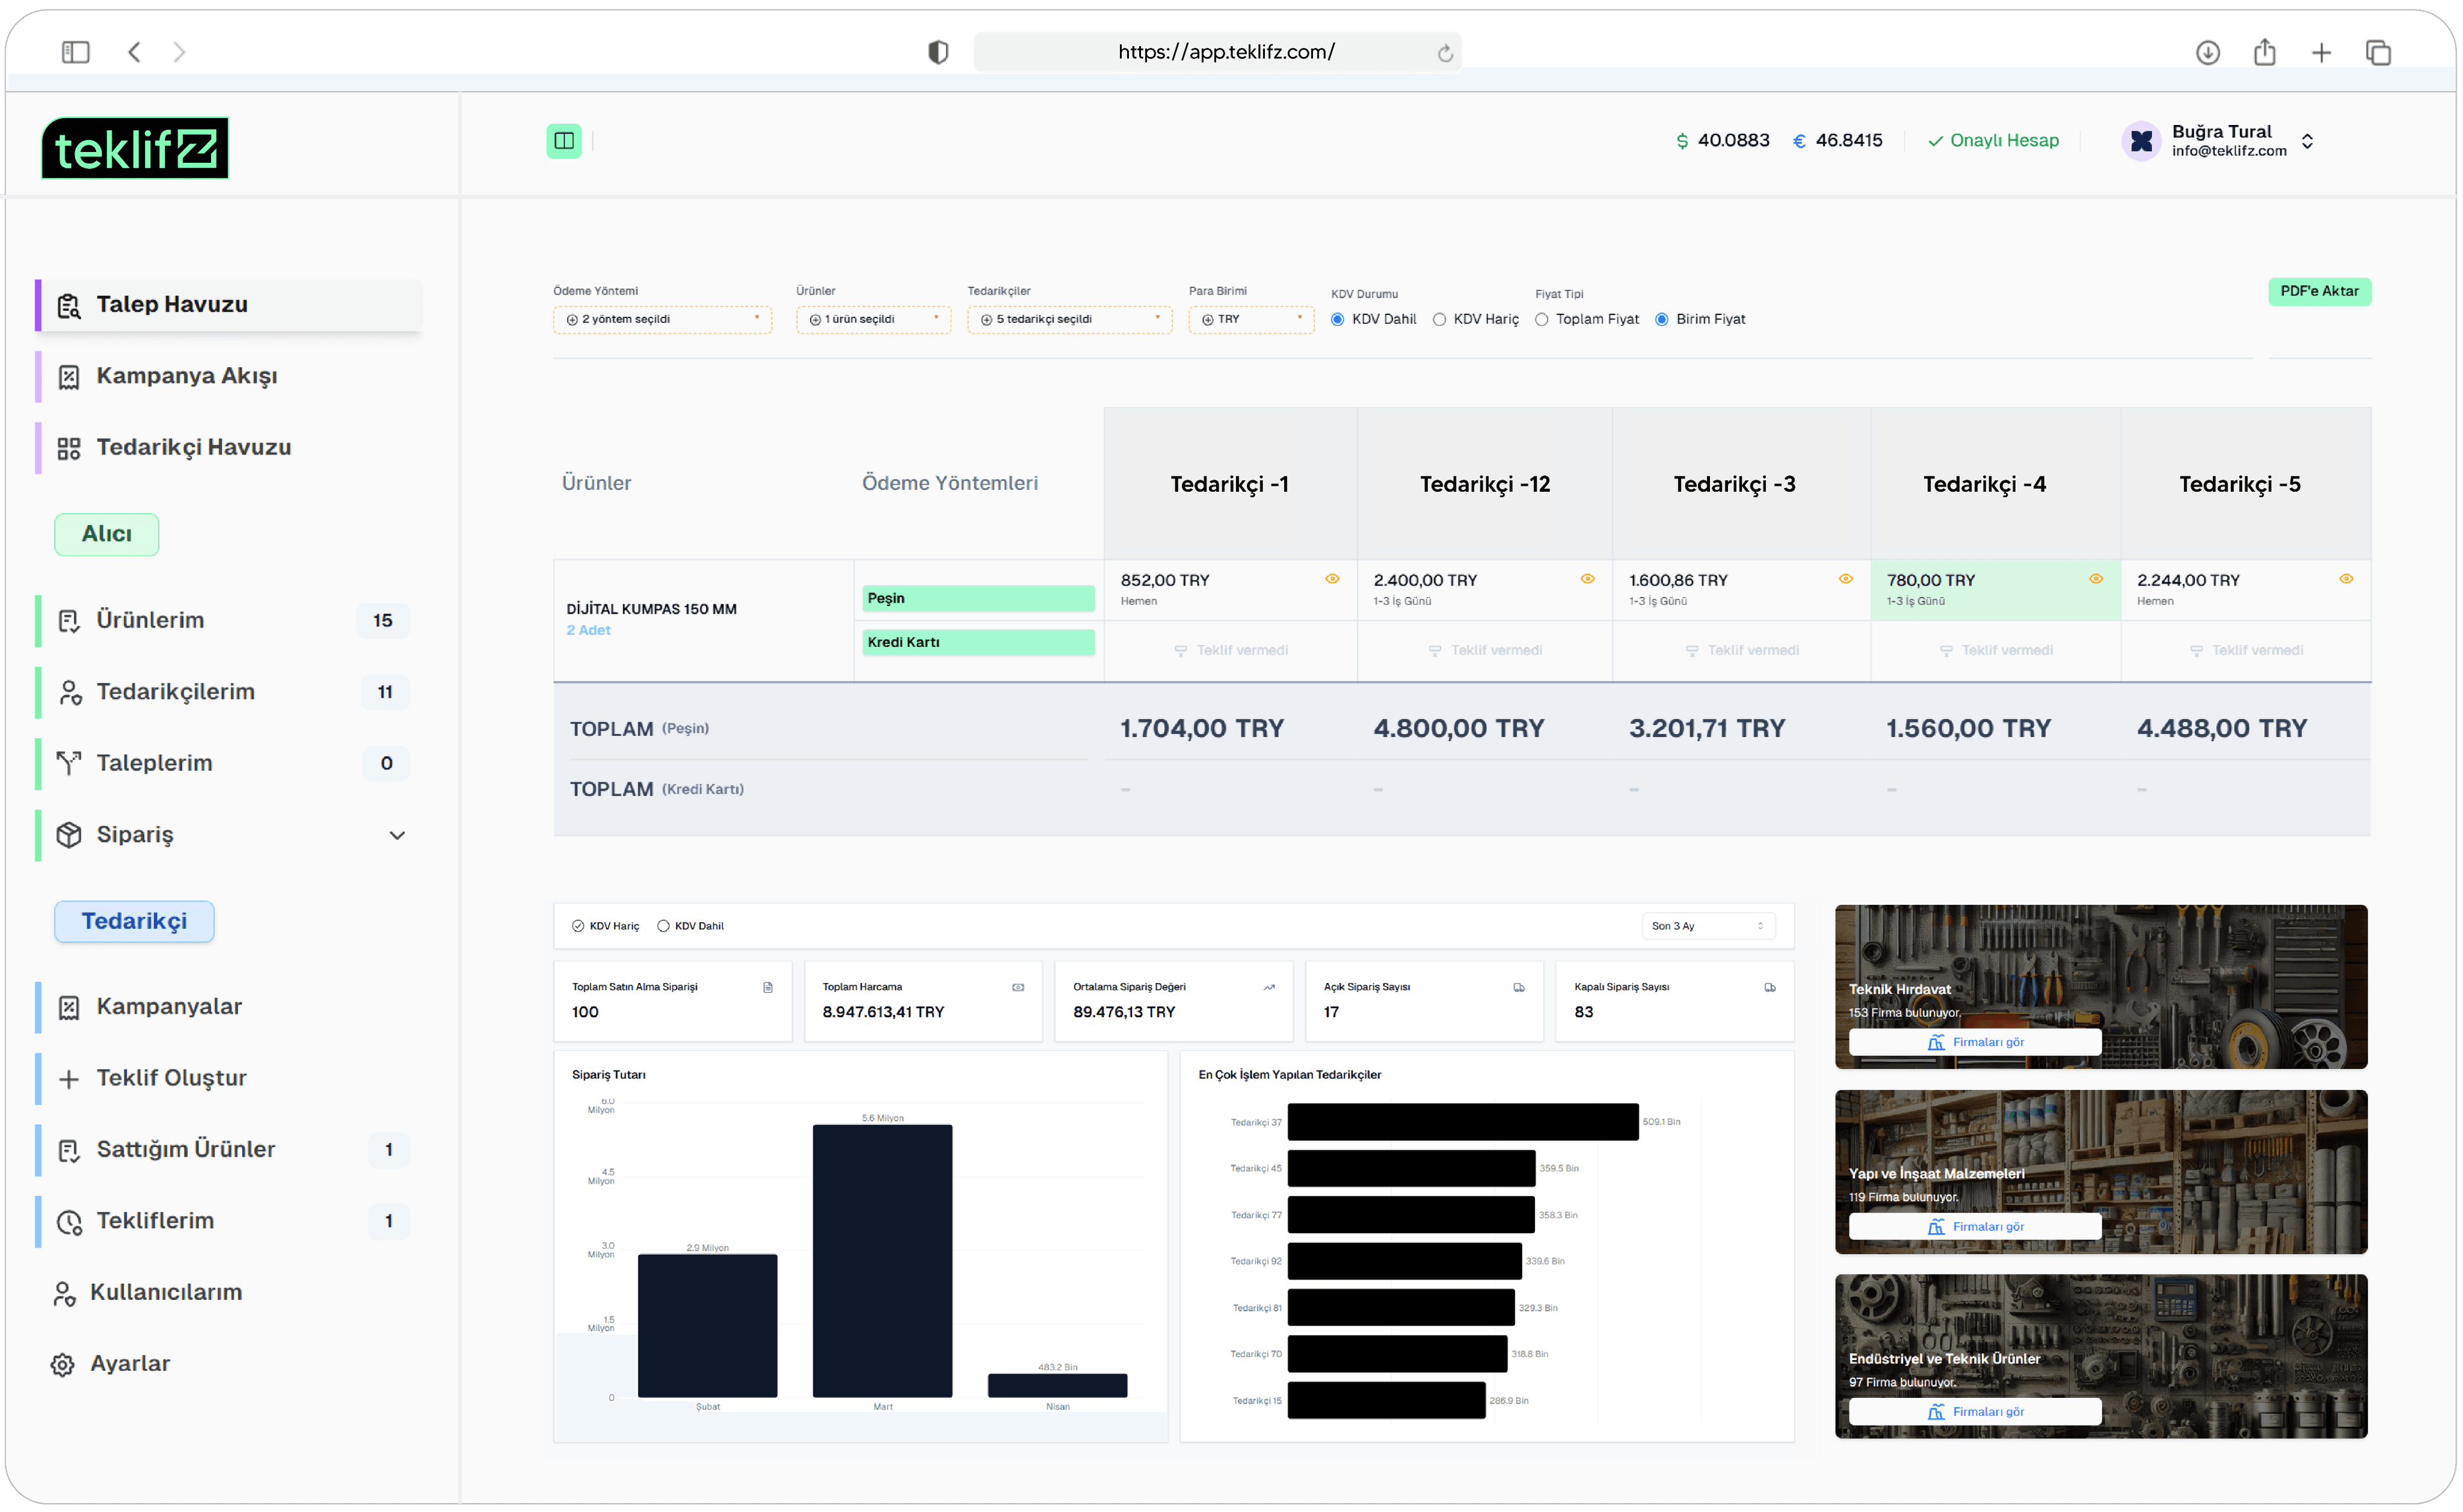Enable KDV Dahil below the comparison table
Image resolution: width=2463 pixels, height=1512 pixels.
click(x=664, y=925)
